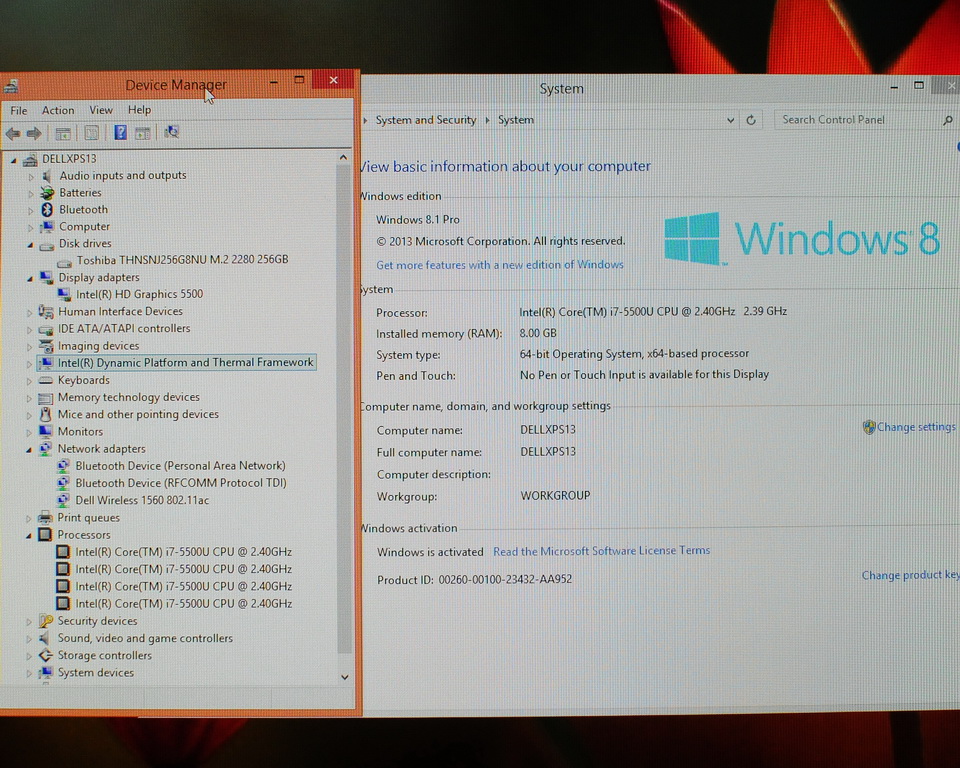Screen dimensions: 960x768
Task: Expand the IDE ATA/ATAPI controllers arrow
Action: [29, 329]
